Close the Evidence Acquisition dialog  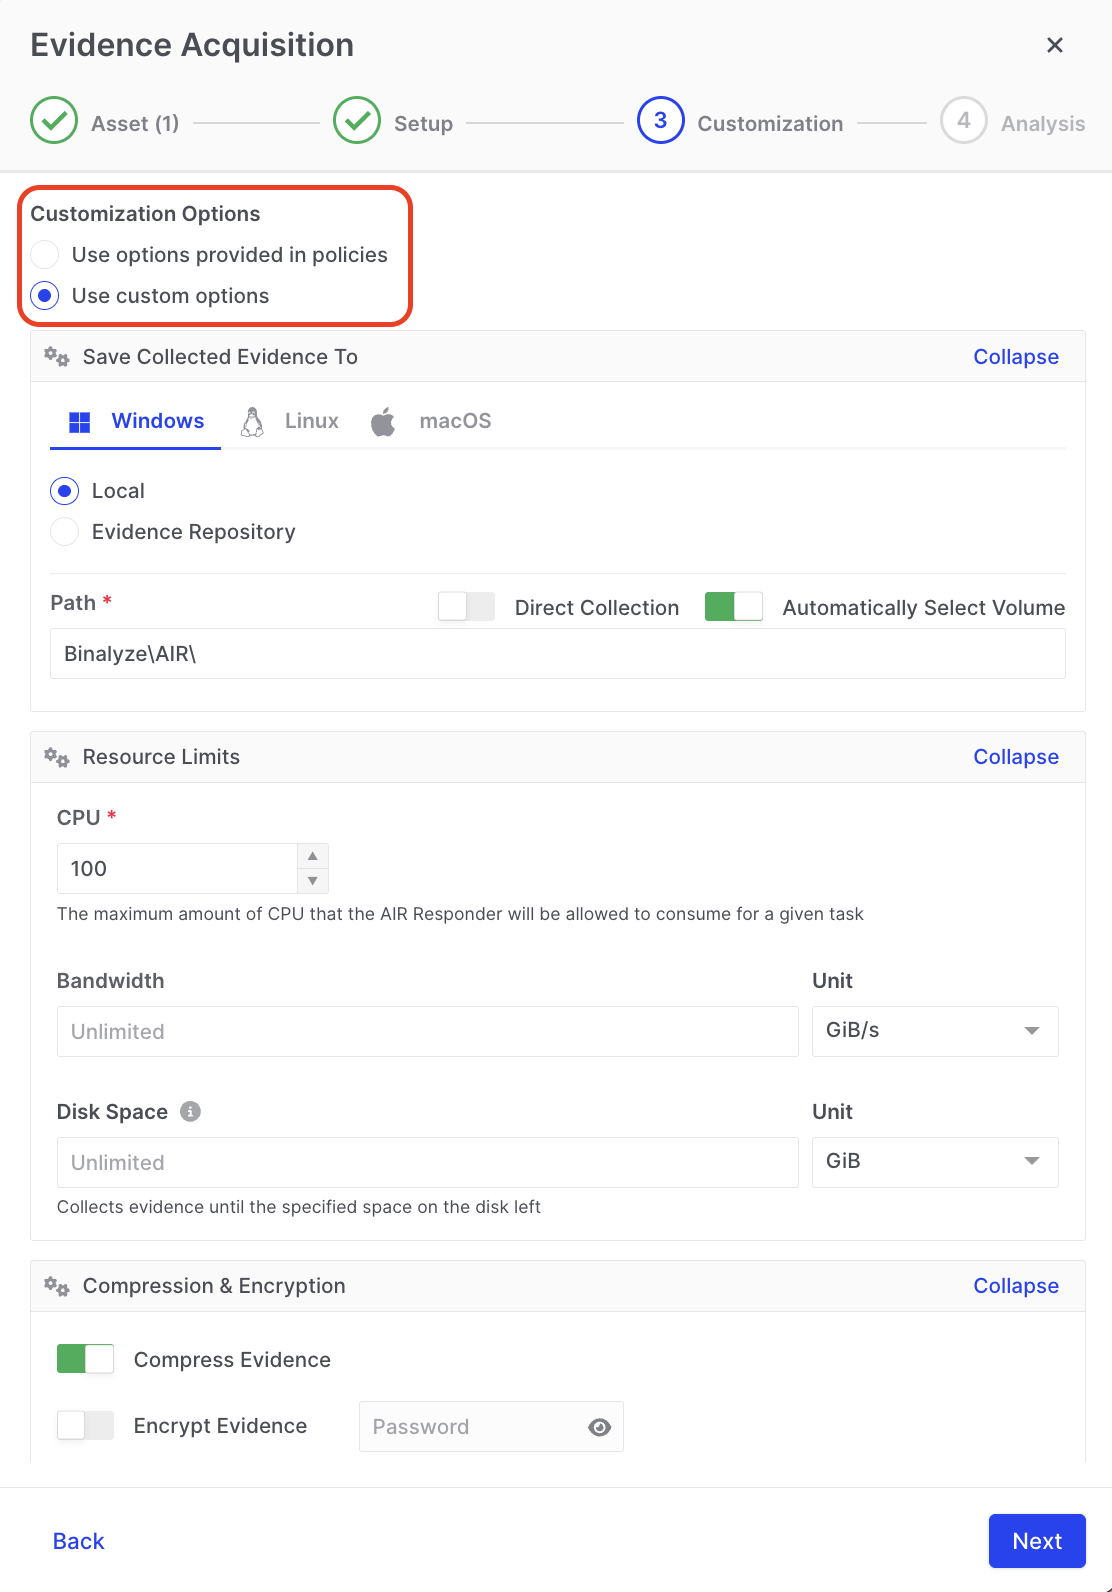tap(1054, 45)
